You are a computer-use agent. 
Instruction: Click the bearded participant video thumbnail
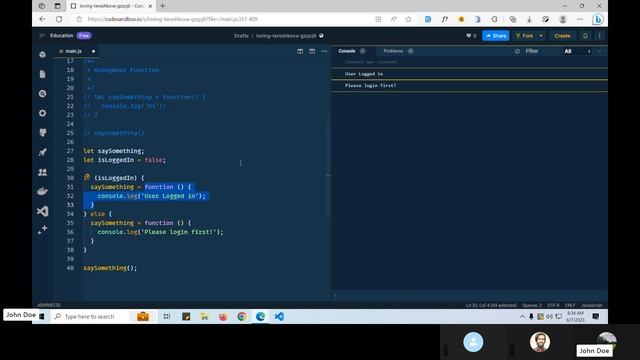pyautogui.click(x=540, y=342)
